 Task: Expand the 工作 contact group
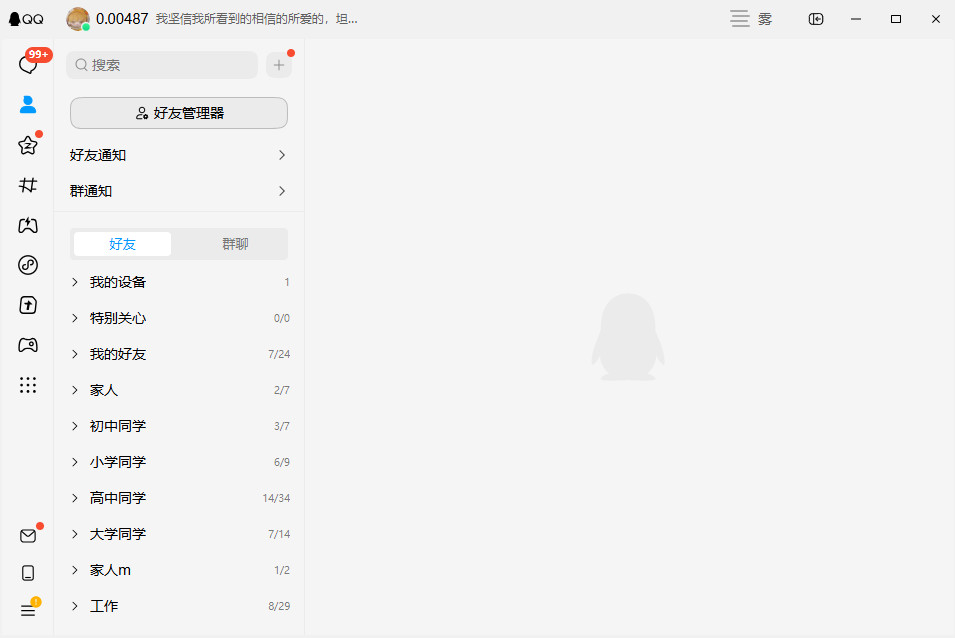104,606
